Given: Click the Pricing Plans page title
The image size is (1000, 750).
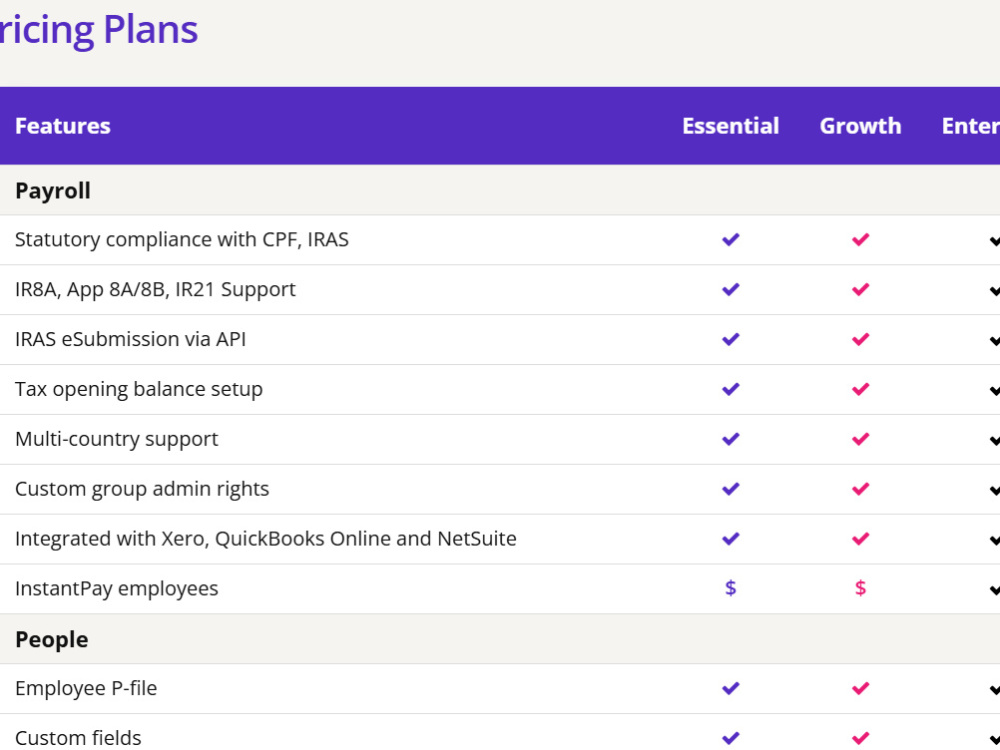Looking at the screenshot, I should click(99, 30).
